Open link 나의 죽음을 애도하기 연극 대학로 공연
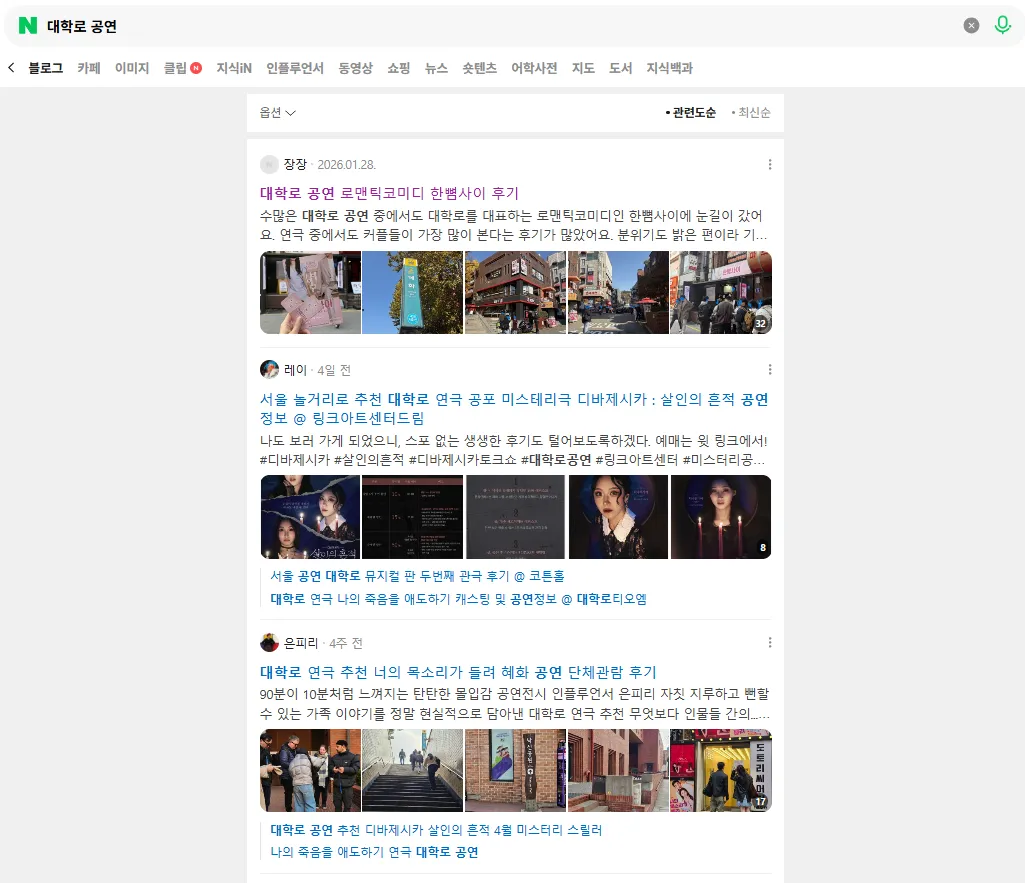The height and width of the screenshot is (883, 1025). 374,852
